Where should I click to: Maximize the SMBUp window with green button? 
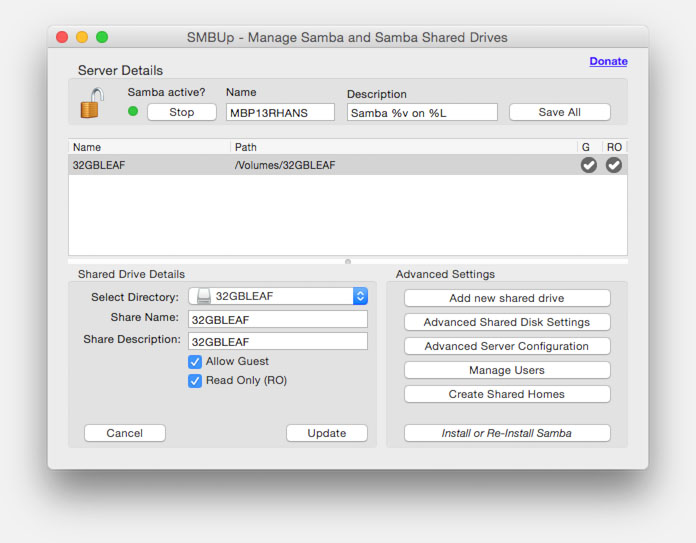pos(102,37)
